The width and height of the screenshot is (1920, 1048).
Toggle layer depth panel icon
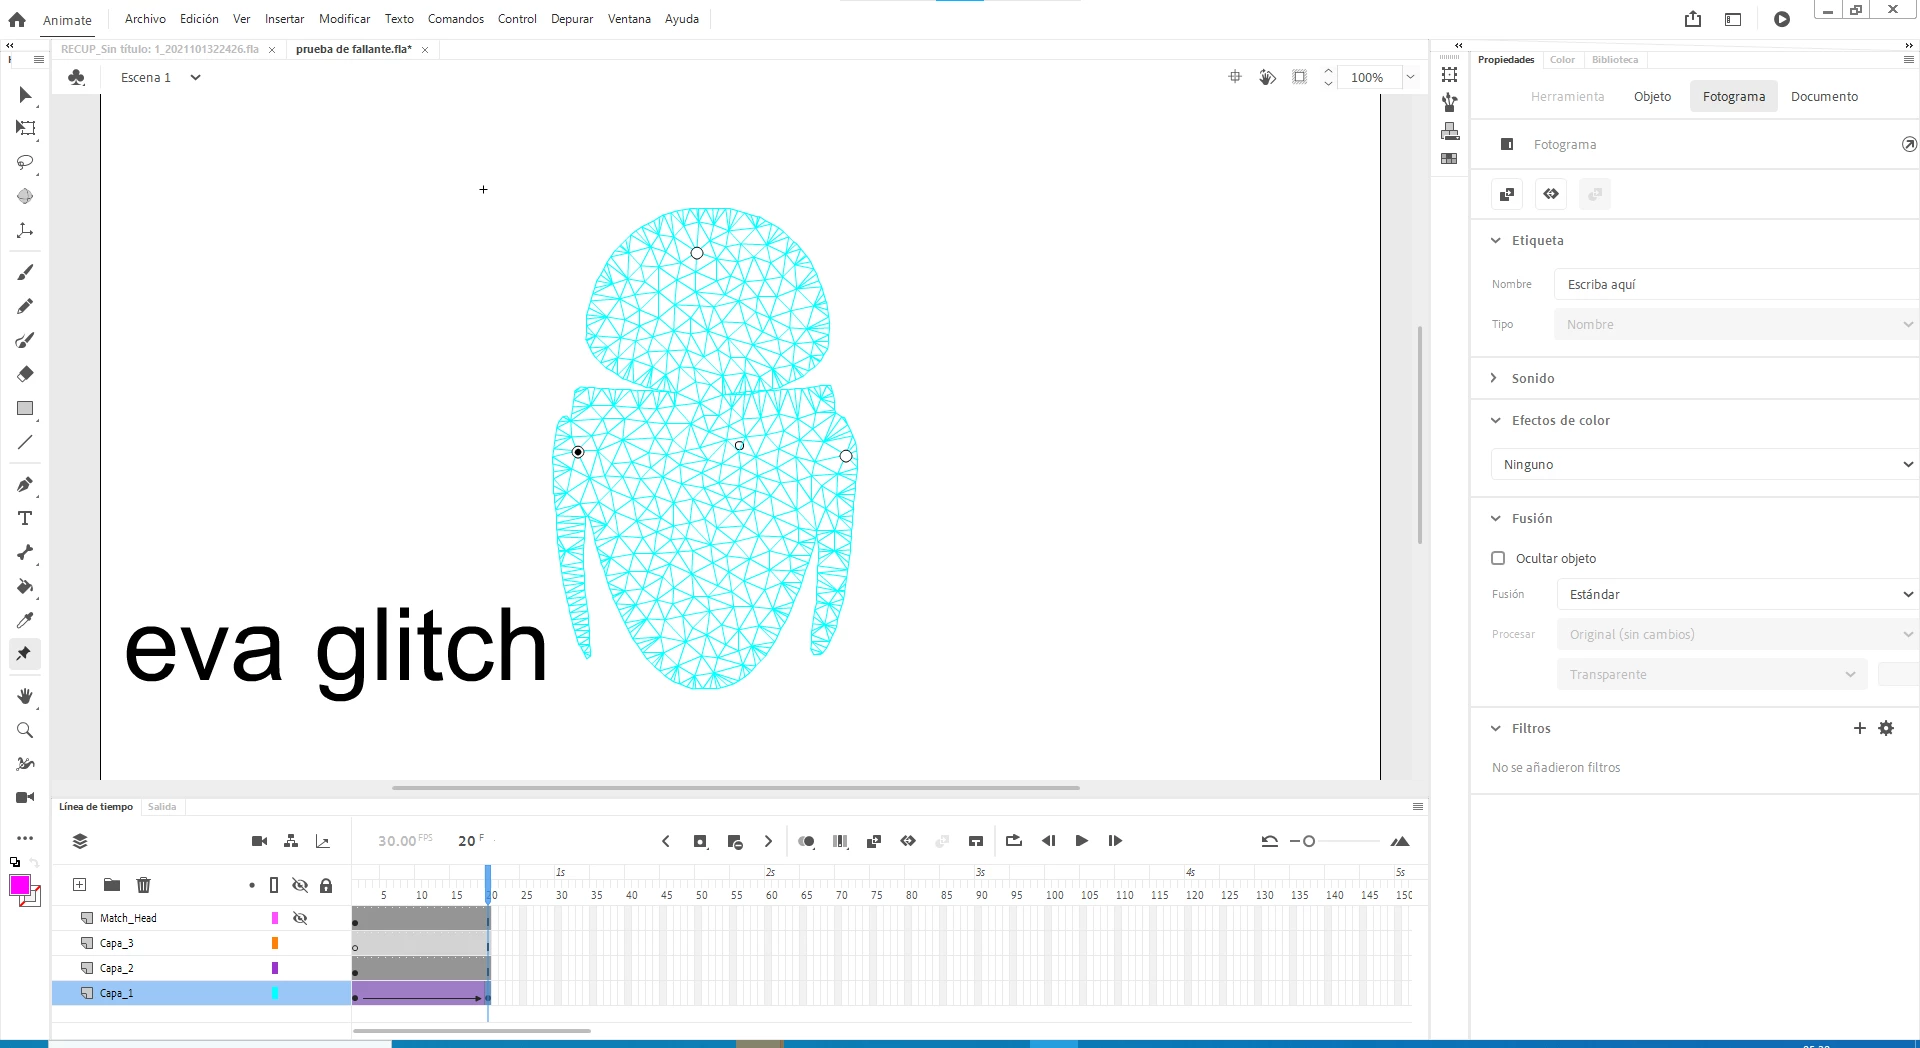tap(323, 841)
